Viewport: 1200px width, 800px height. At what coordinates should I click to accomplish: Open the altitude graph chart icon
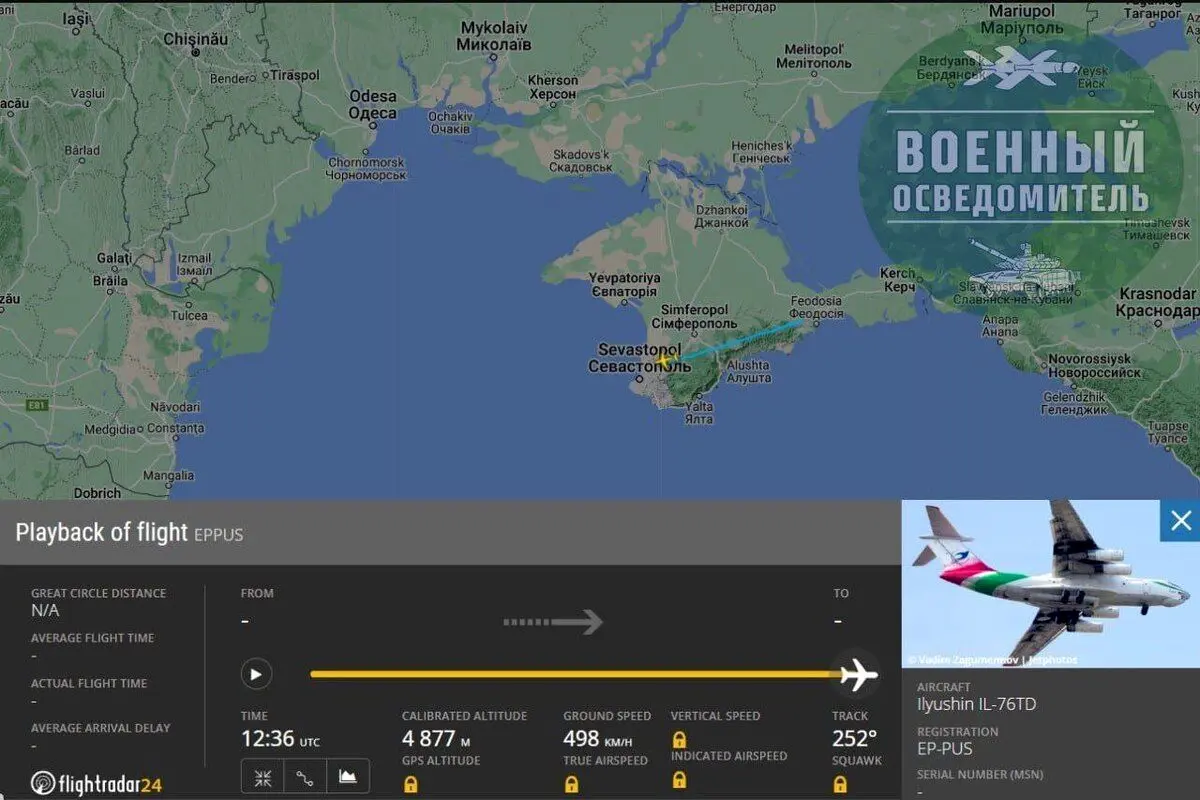click(x=348, y=776)
